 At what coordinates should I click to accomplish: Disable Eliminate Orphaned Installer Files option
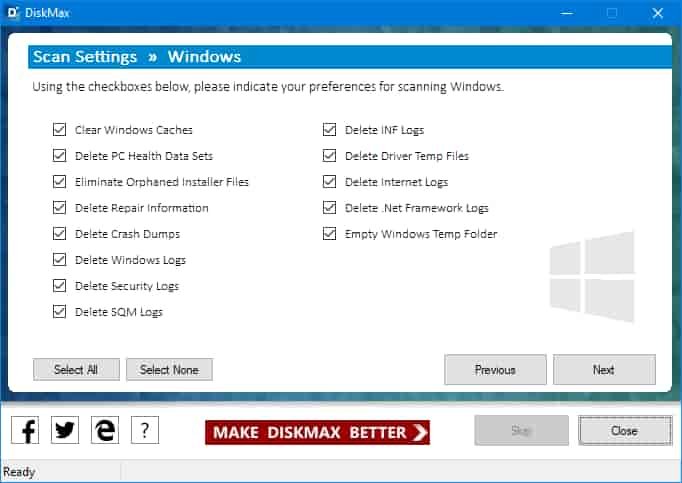click(x=59, y=182)
